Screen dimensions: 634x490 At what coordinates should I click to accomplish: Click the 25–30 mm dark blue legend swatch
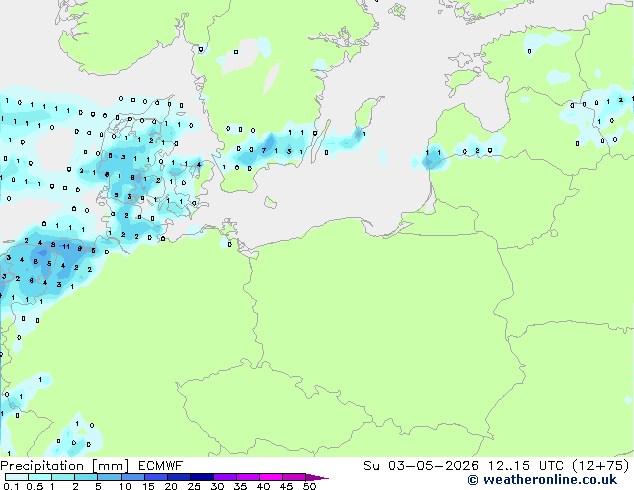202,477
